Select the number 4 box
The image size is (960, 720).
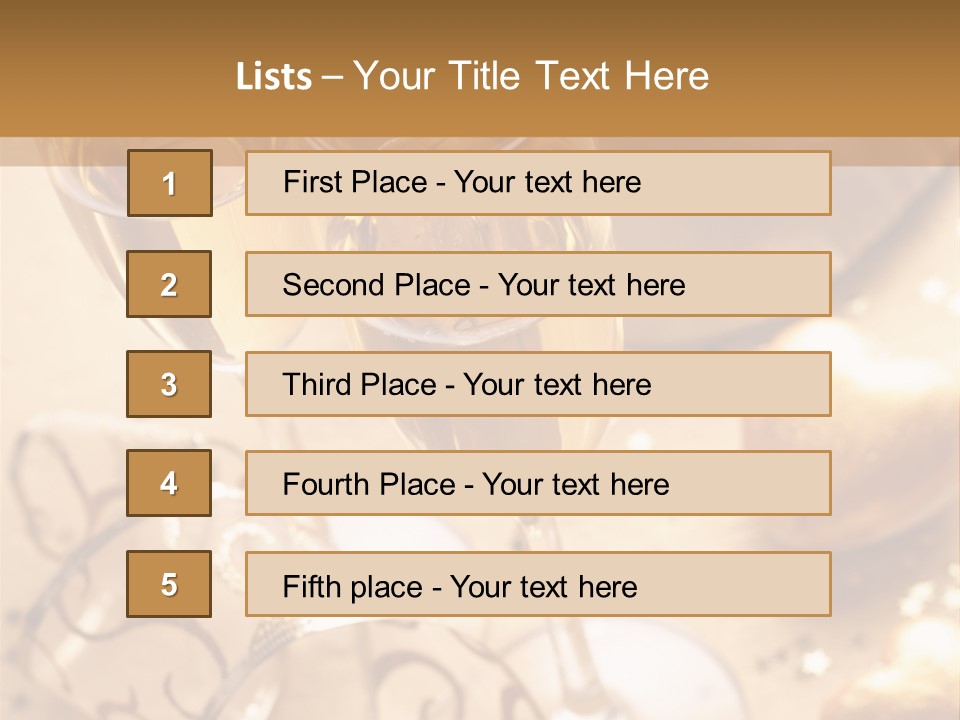pyautogui.click(x=169, y=483)
